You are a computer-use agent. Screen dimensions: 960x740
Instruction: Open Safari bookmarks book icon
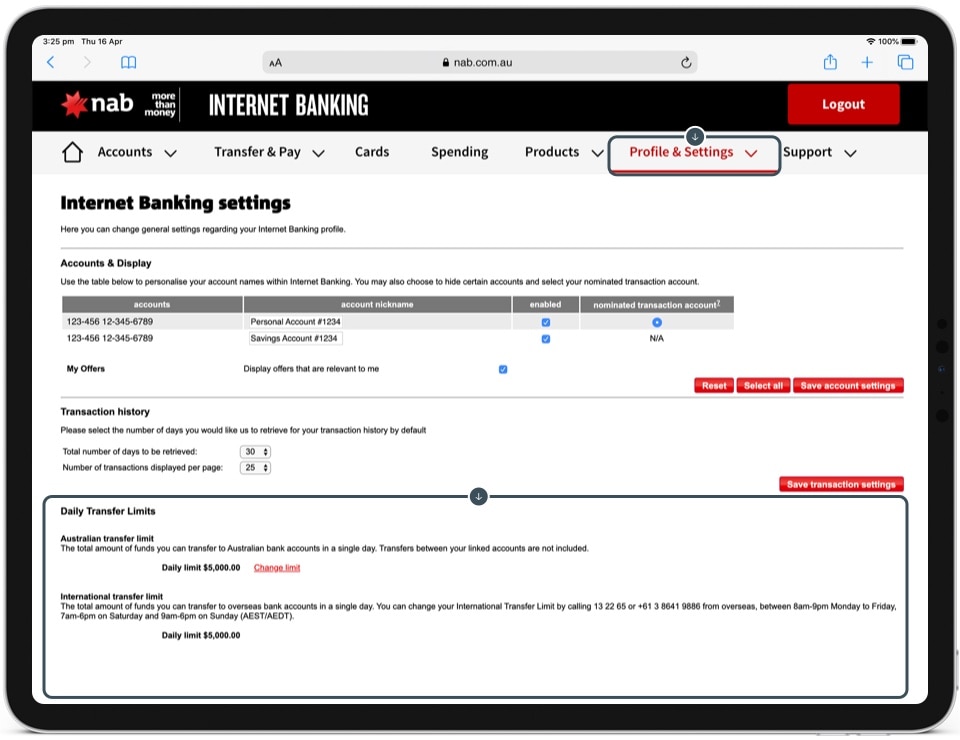(x=128, y=62)
